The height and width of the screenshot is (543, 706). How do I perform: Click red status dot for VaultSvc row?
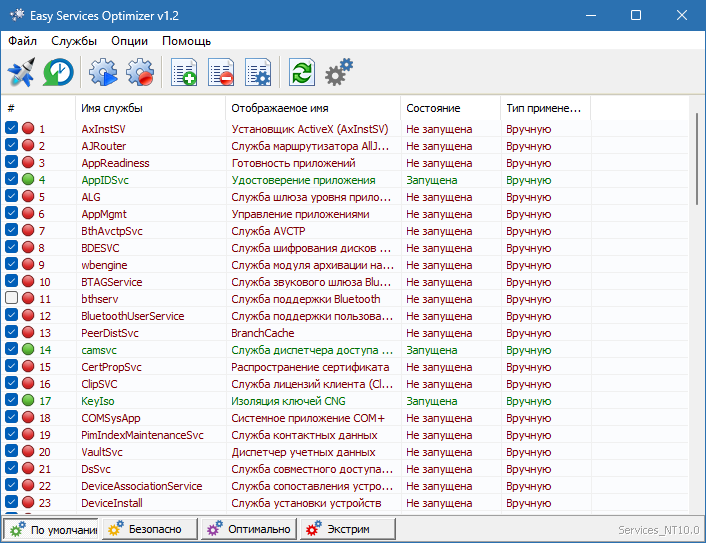tap(28, 451)
